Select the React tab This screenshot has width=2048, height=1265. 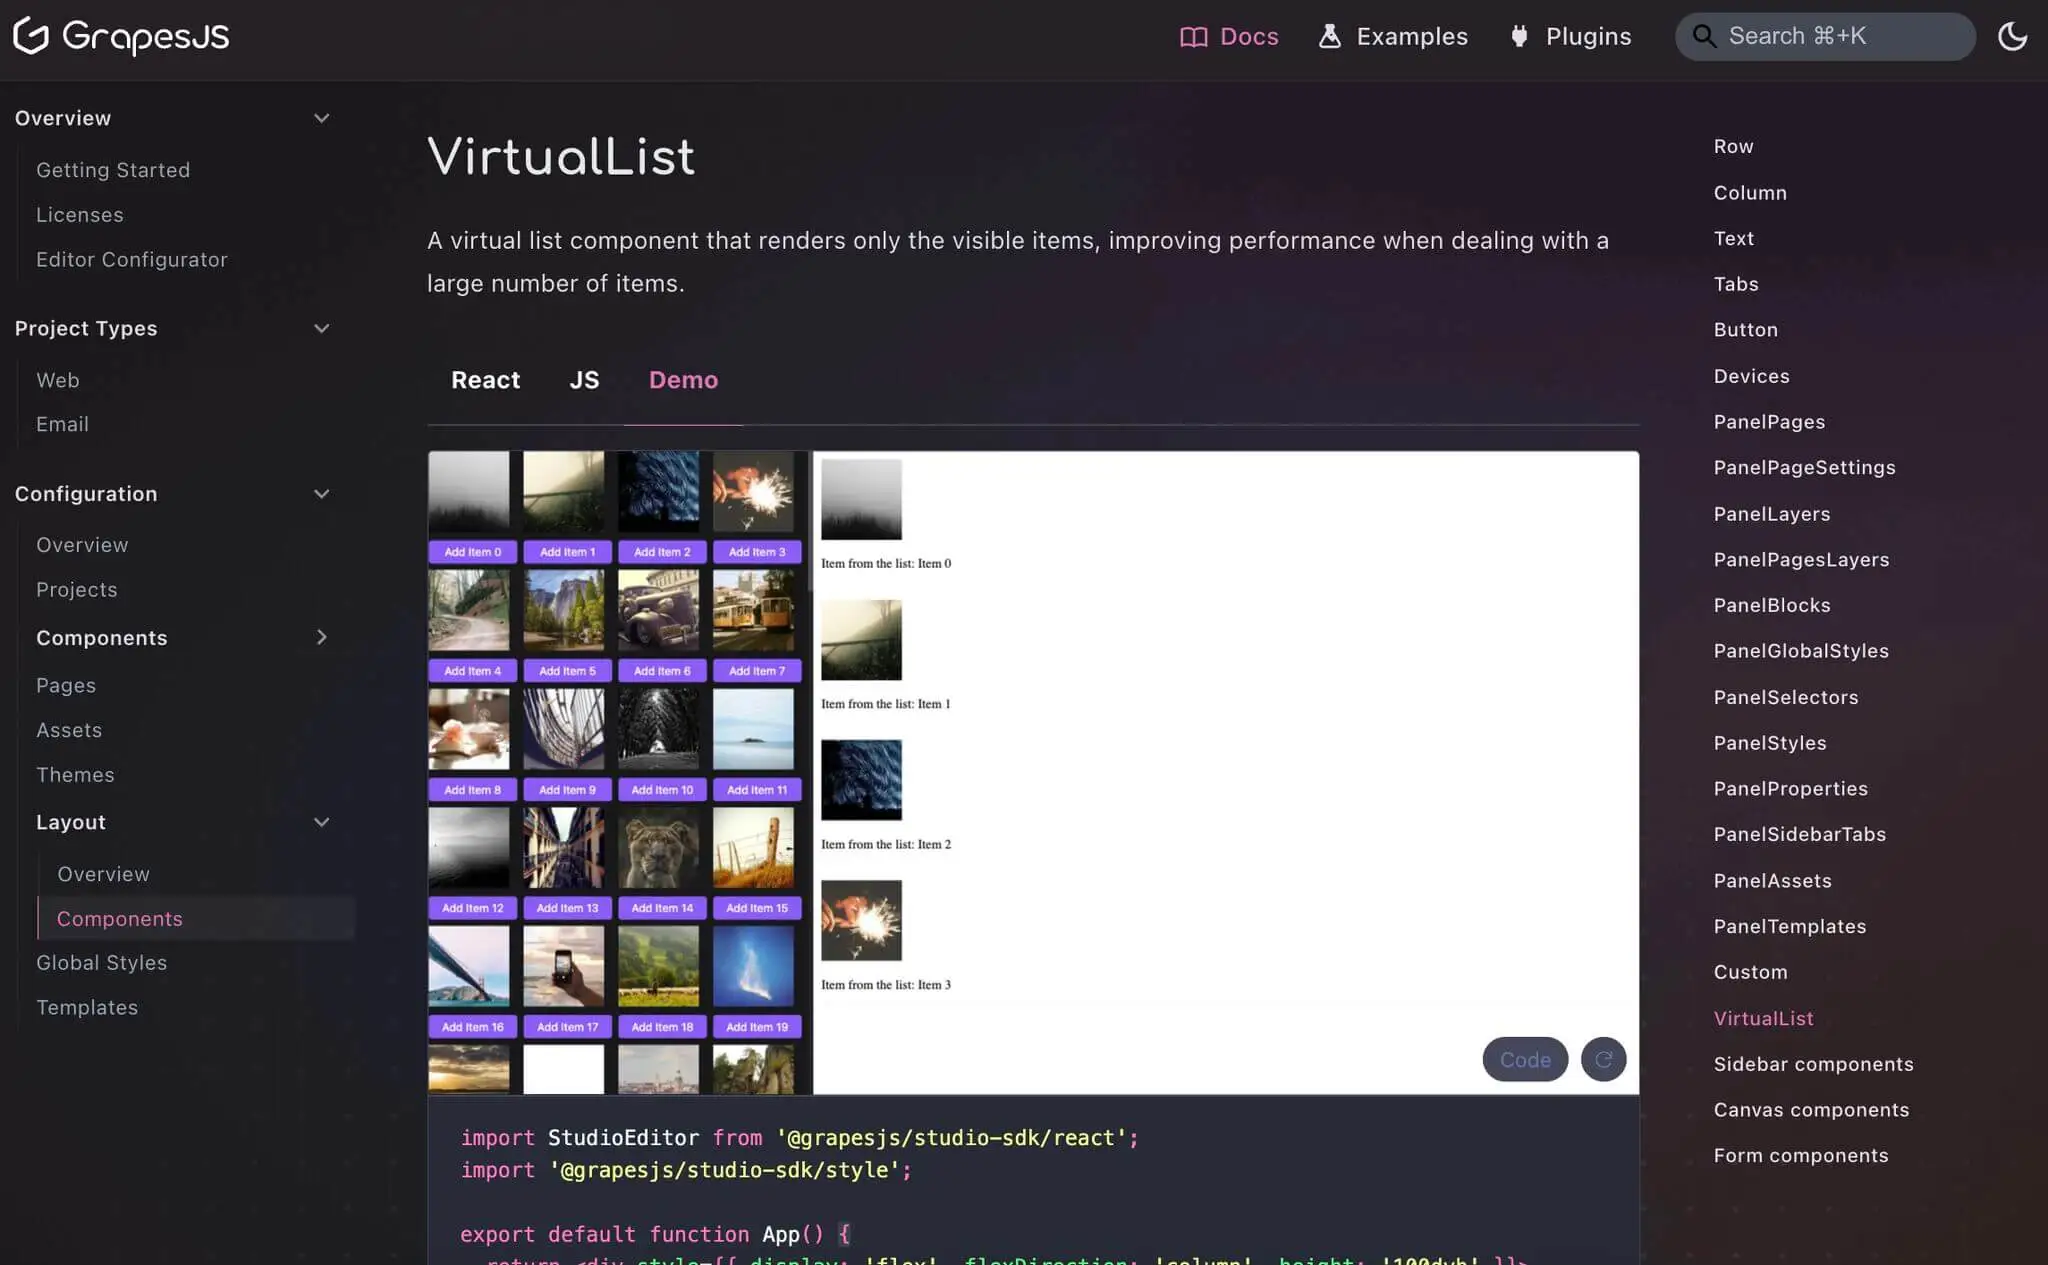point(486,379)
